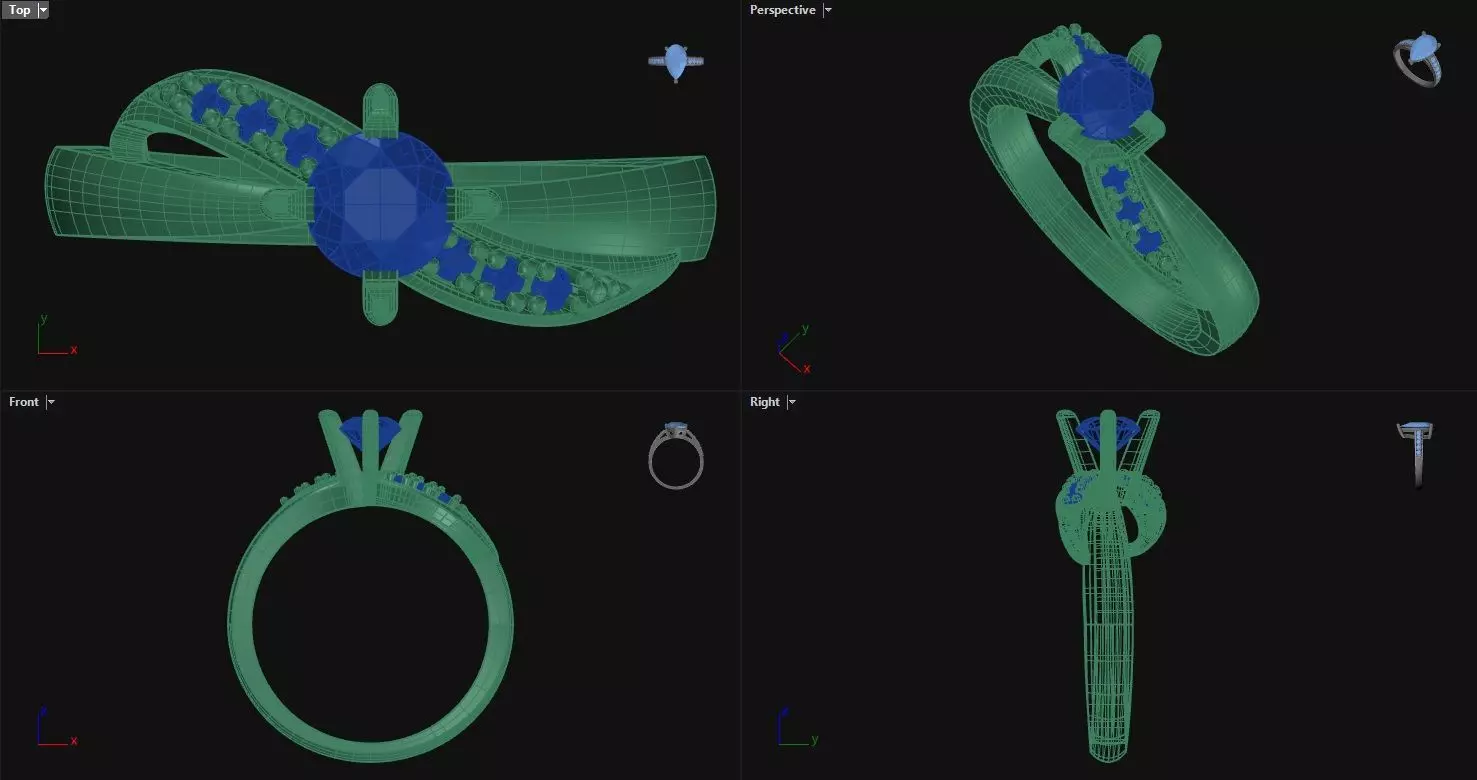Click the ring preview thumbnail in Top viewport

click(x=677, y=62)
